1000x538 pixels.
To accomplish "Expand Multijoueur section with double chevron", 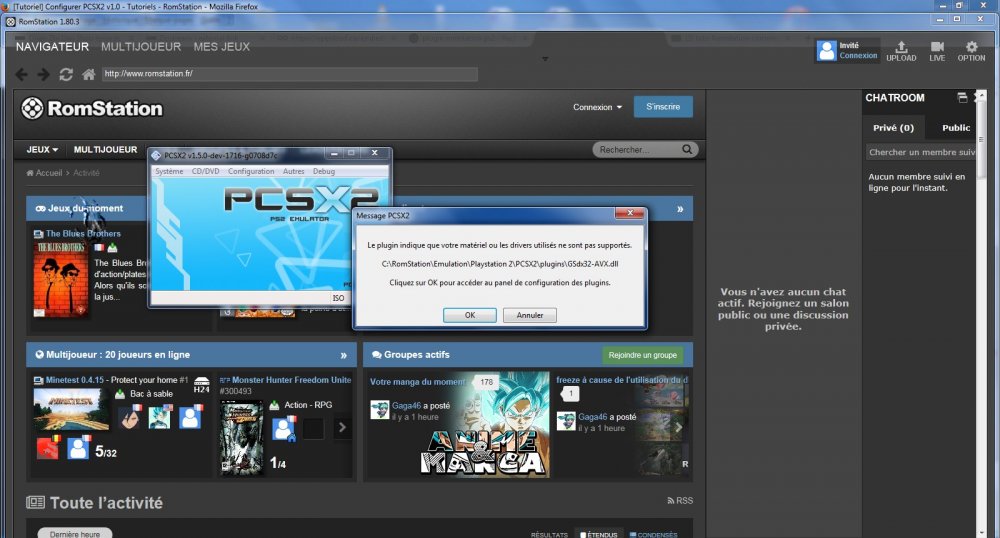I will tap(344, 355).
